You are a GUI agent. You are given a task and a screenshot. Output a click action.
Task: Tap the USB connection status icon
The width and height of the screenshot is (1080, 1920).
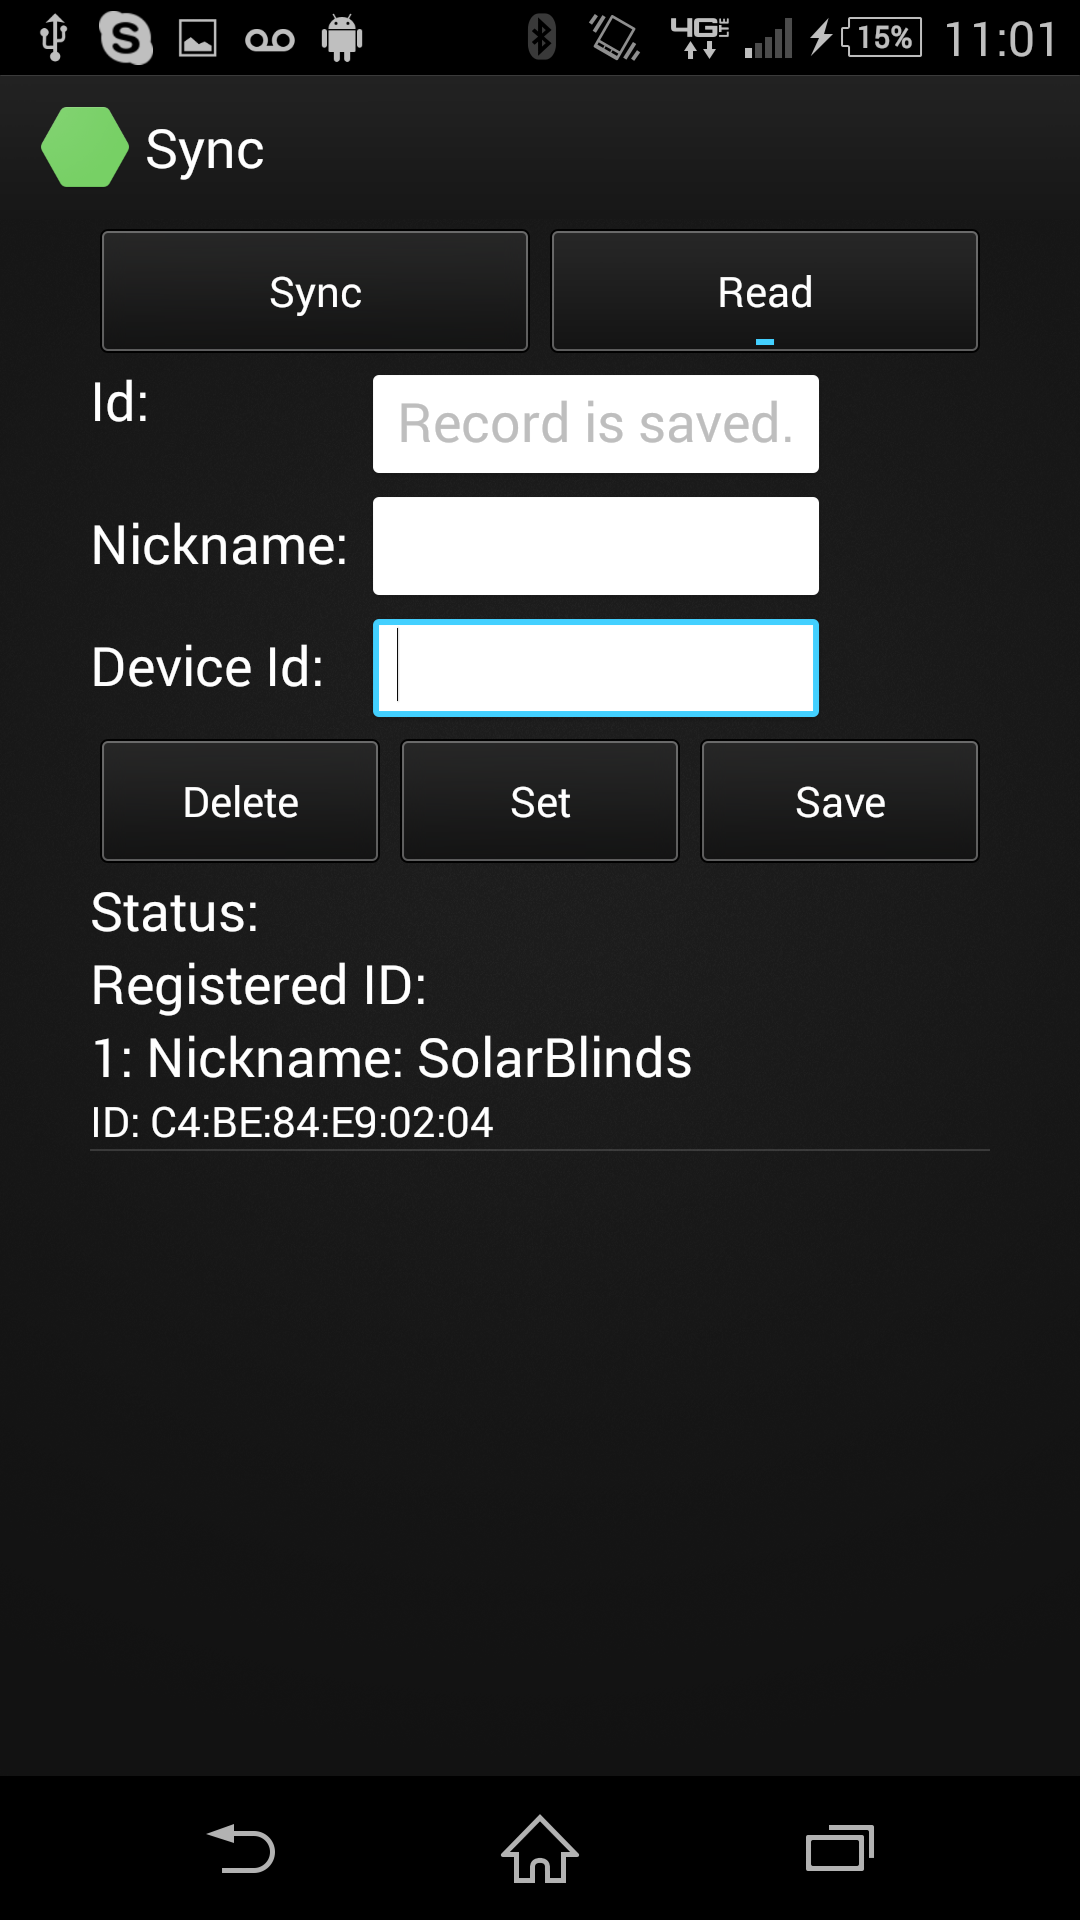(53, 39)
